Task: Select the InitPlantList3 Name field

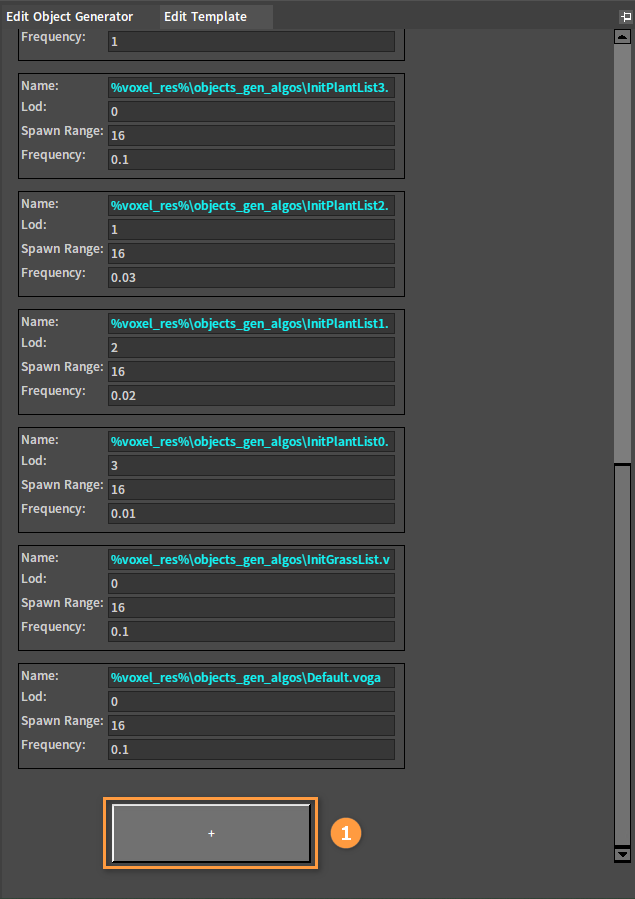Action: coord(251,88)
